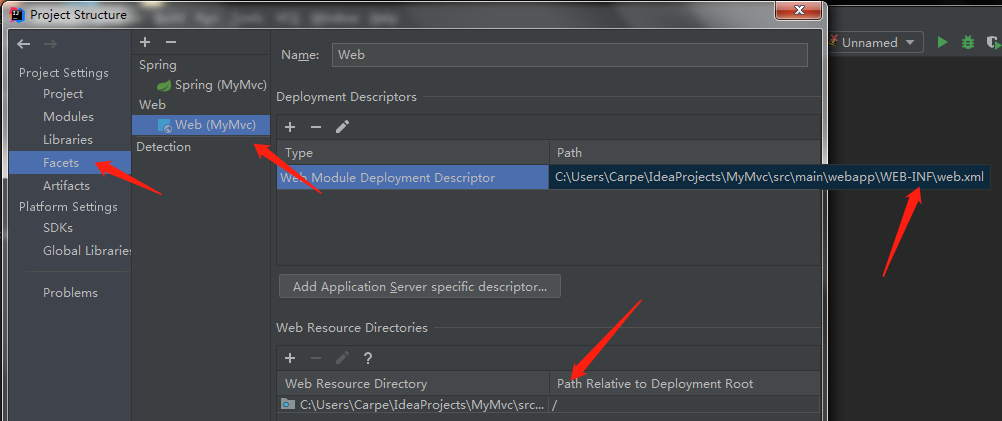
Task: Select Web (MyMvc) facet
Action: tap(201, 125)
